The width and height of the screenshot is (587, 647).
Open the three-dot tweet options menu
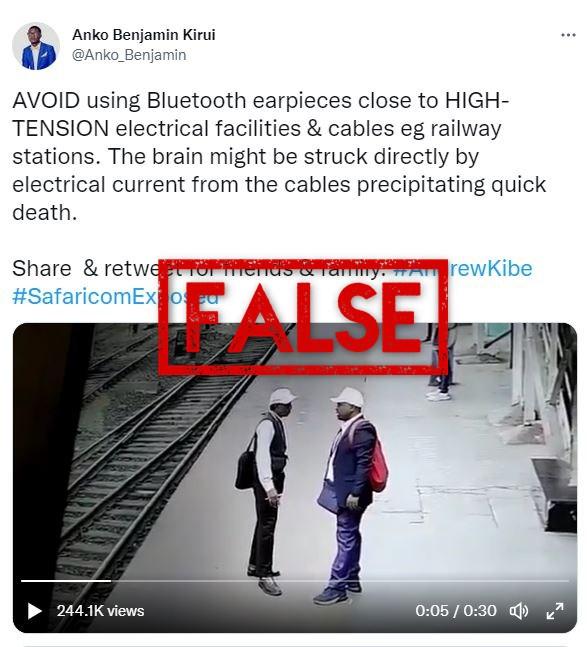click(x=568, y=35)
